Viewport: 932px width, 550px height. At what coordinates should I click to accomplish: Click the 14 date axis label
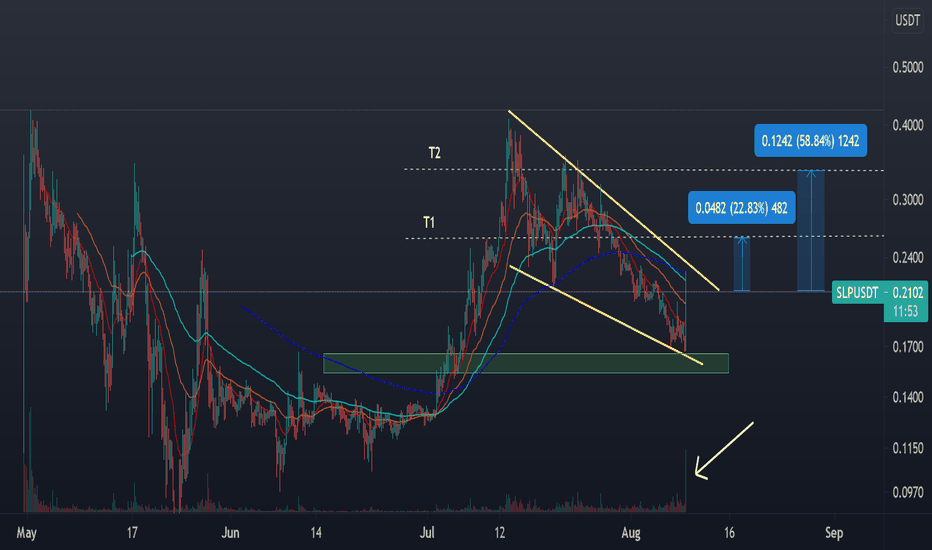click(316, 532)
